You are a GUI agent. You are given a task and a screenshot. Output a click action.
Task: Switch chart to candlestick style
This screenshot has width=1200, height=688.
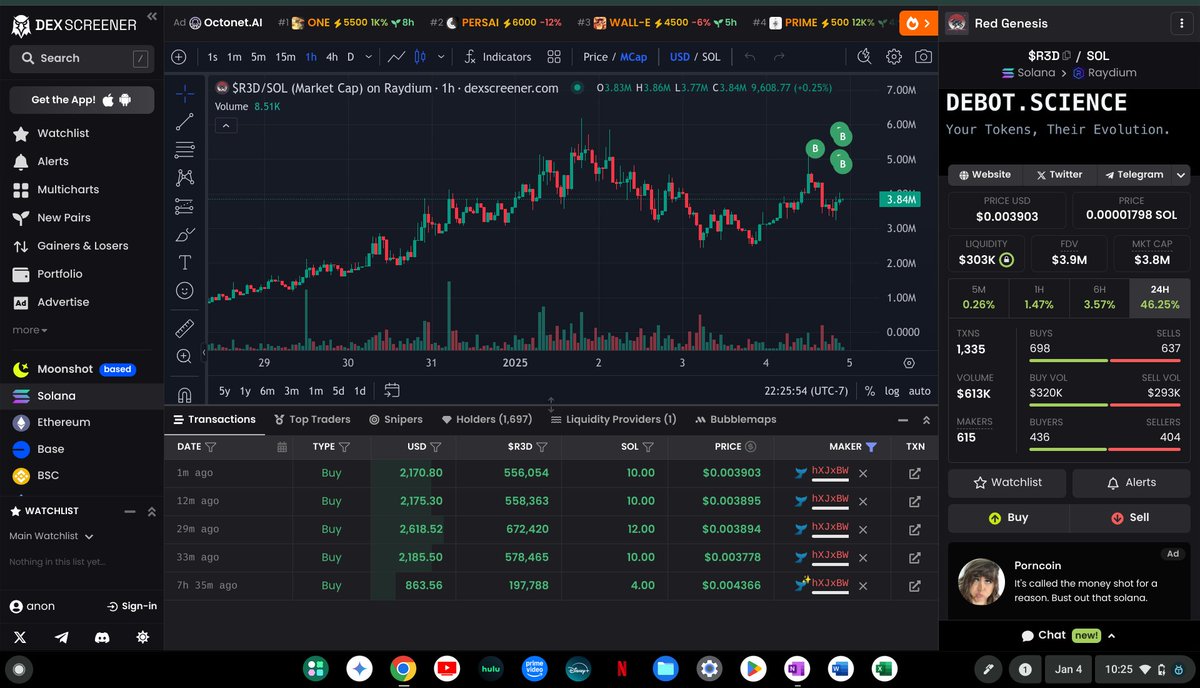click(421, 57)
